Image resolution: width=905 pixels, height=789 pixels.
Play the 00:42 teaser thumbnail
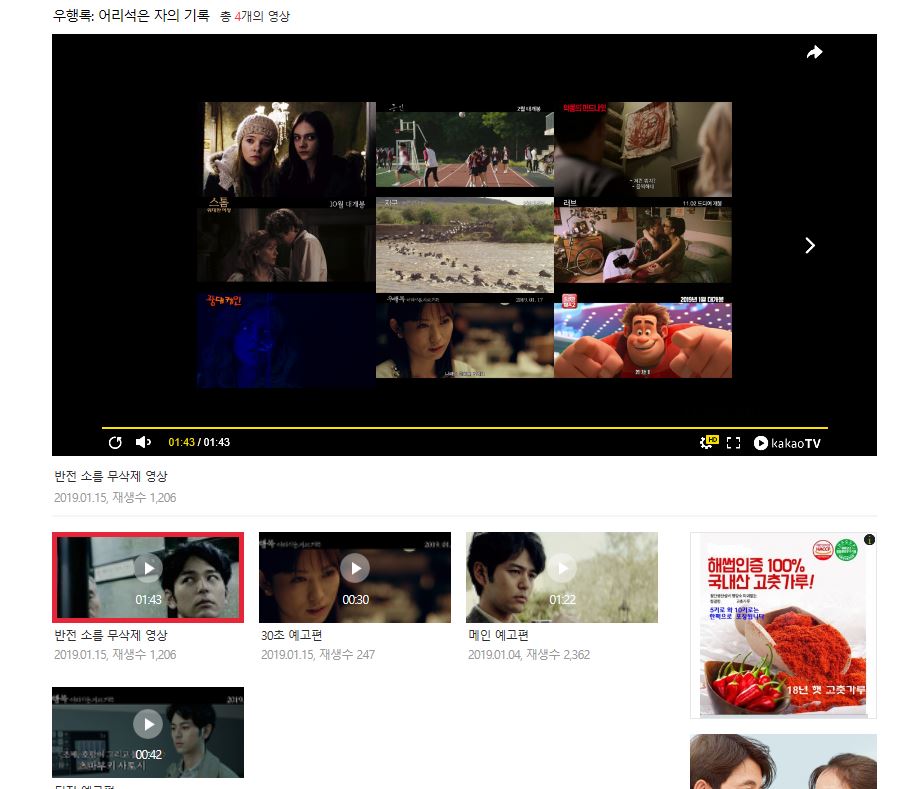[148, 732]
